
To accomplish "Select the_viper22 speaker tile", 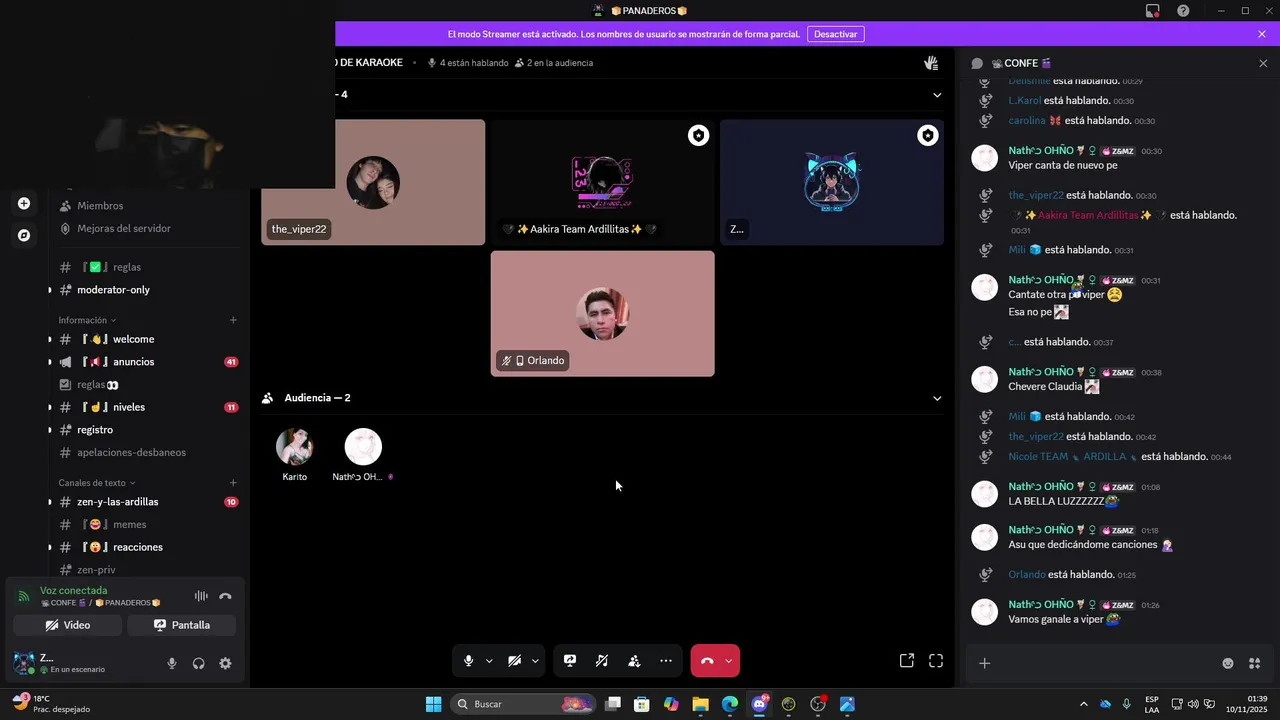I will click(x=373, y=182).
